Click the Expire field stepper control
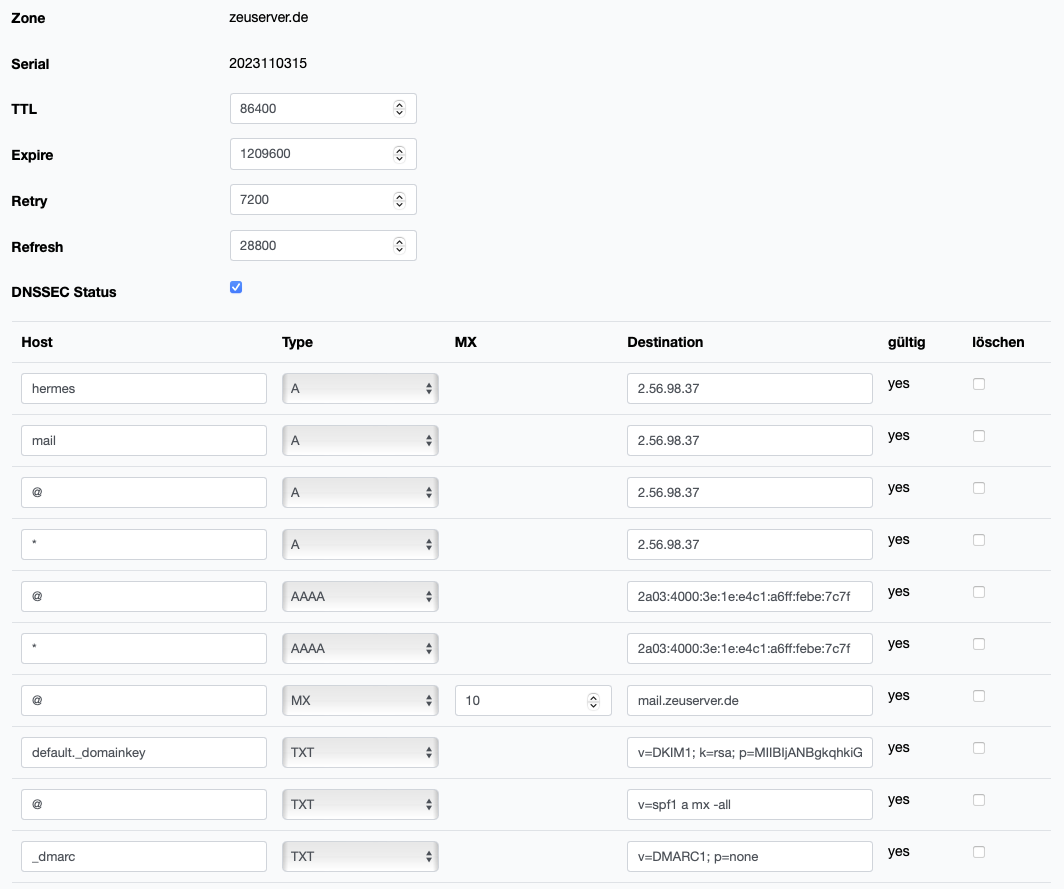Viewport: 1064px width, 889px height. (399, 154)
